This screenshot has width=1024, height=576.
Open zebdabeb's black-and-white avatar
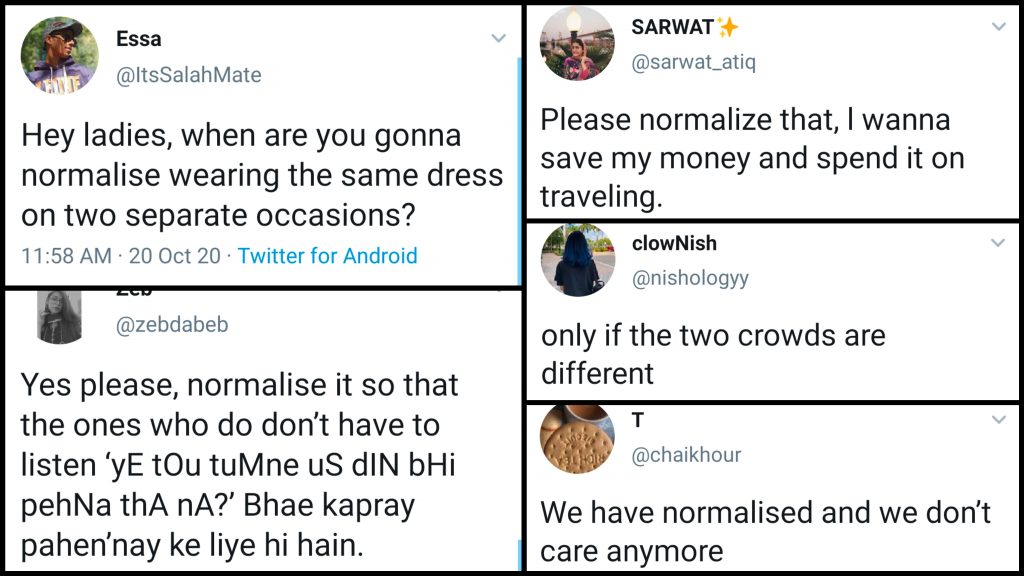tap(60, 316)
